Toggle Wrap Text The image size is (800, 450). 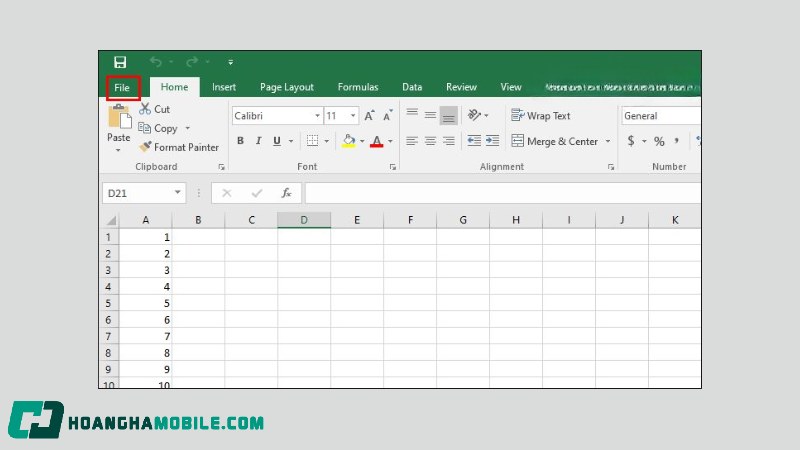[541, 116]
